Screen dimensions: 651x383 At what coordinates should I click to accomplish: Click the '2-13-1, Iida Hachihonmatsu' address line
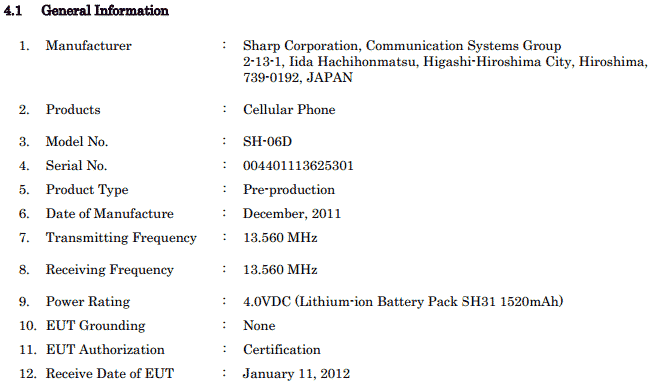coord(445,61)
